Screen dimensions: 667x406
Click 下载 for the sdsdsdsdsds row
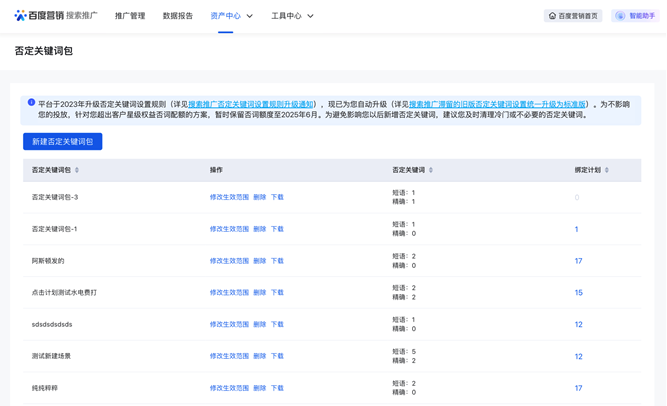pos(277,324)
